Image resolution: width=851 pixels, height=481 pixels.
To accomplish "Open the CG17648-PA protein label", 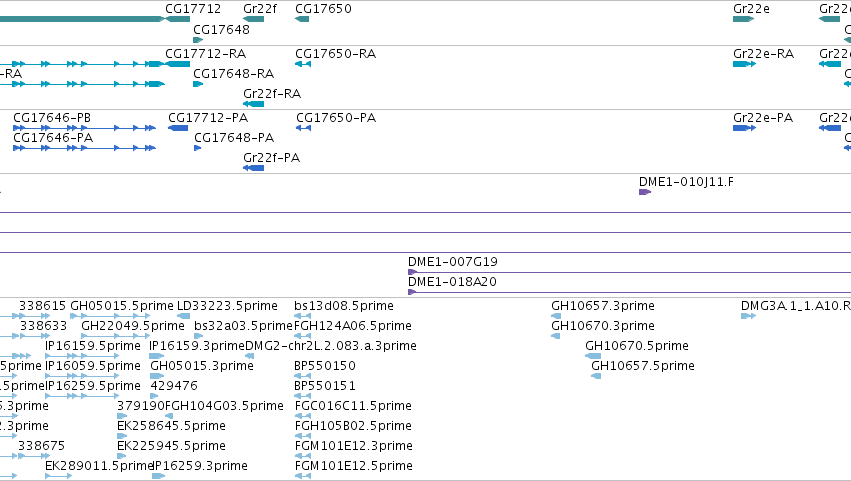I will click(x=234, y=138).
